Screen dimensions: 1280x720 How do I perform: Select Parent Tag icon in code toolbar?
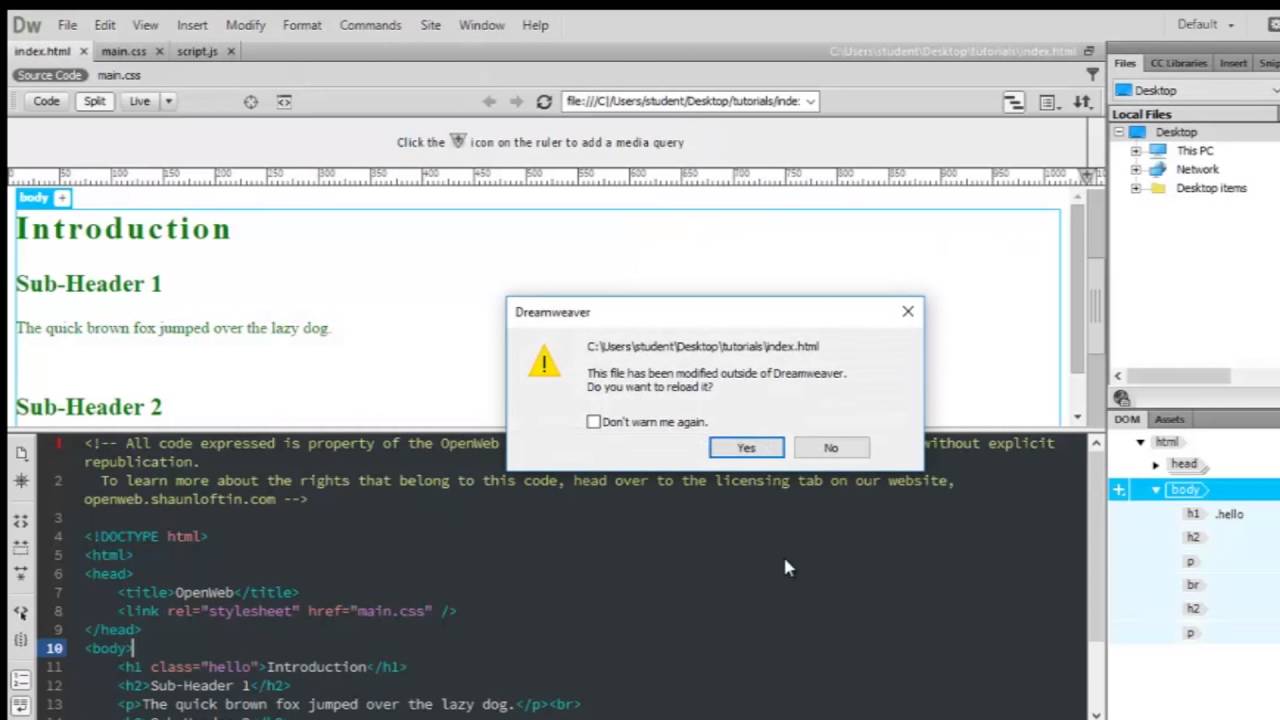point(22,612)
